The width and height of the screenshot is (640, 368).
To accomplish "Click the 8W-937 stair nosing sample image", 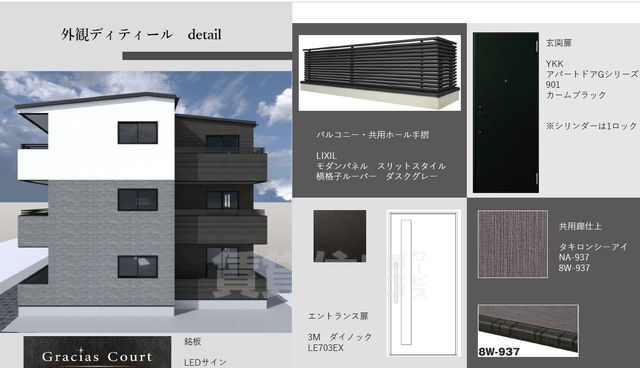I will point(528,331).
